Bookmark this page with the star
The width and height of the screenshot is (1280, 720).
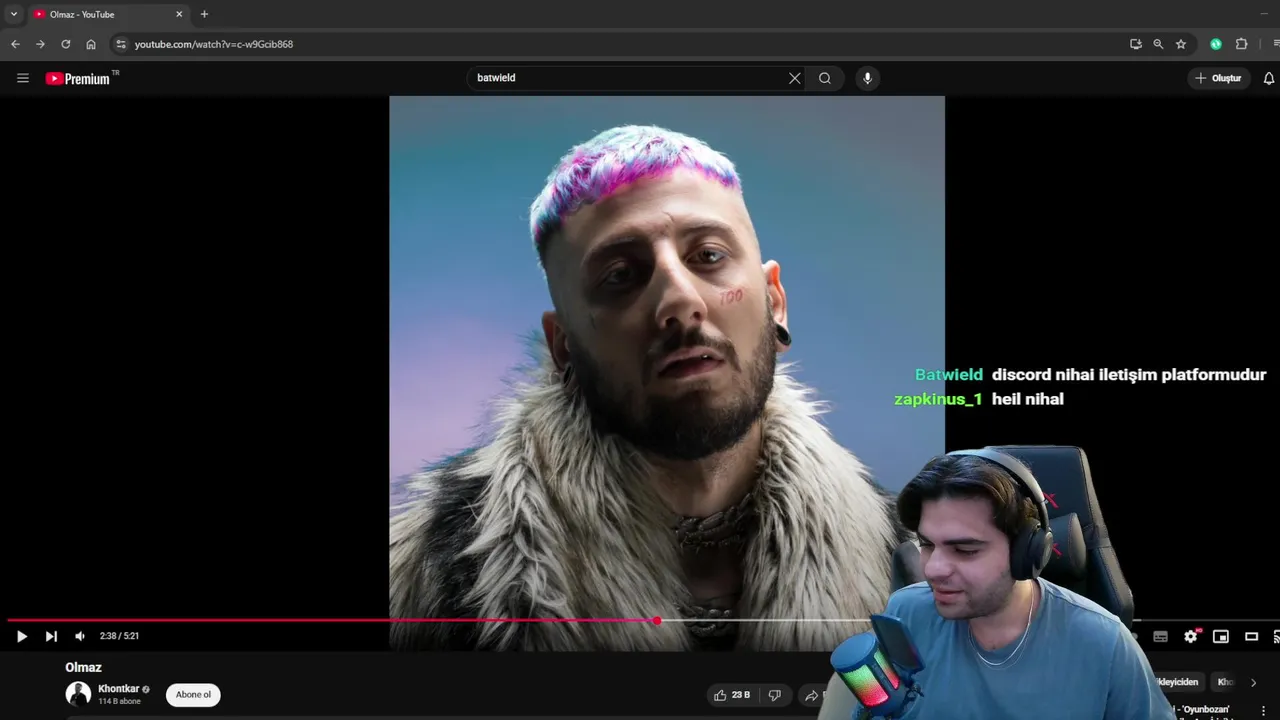coord(1181,44)
